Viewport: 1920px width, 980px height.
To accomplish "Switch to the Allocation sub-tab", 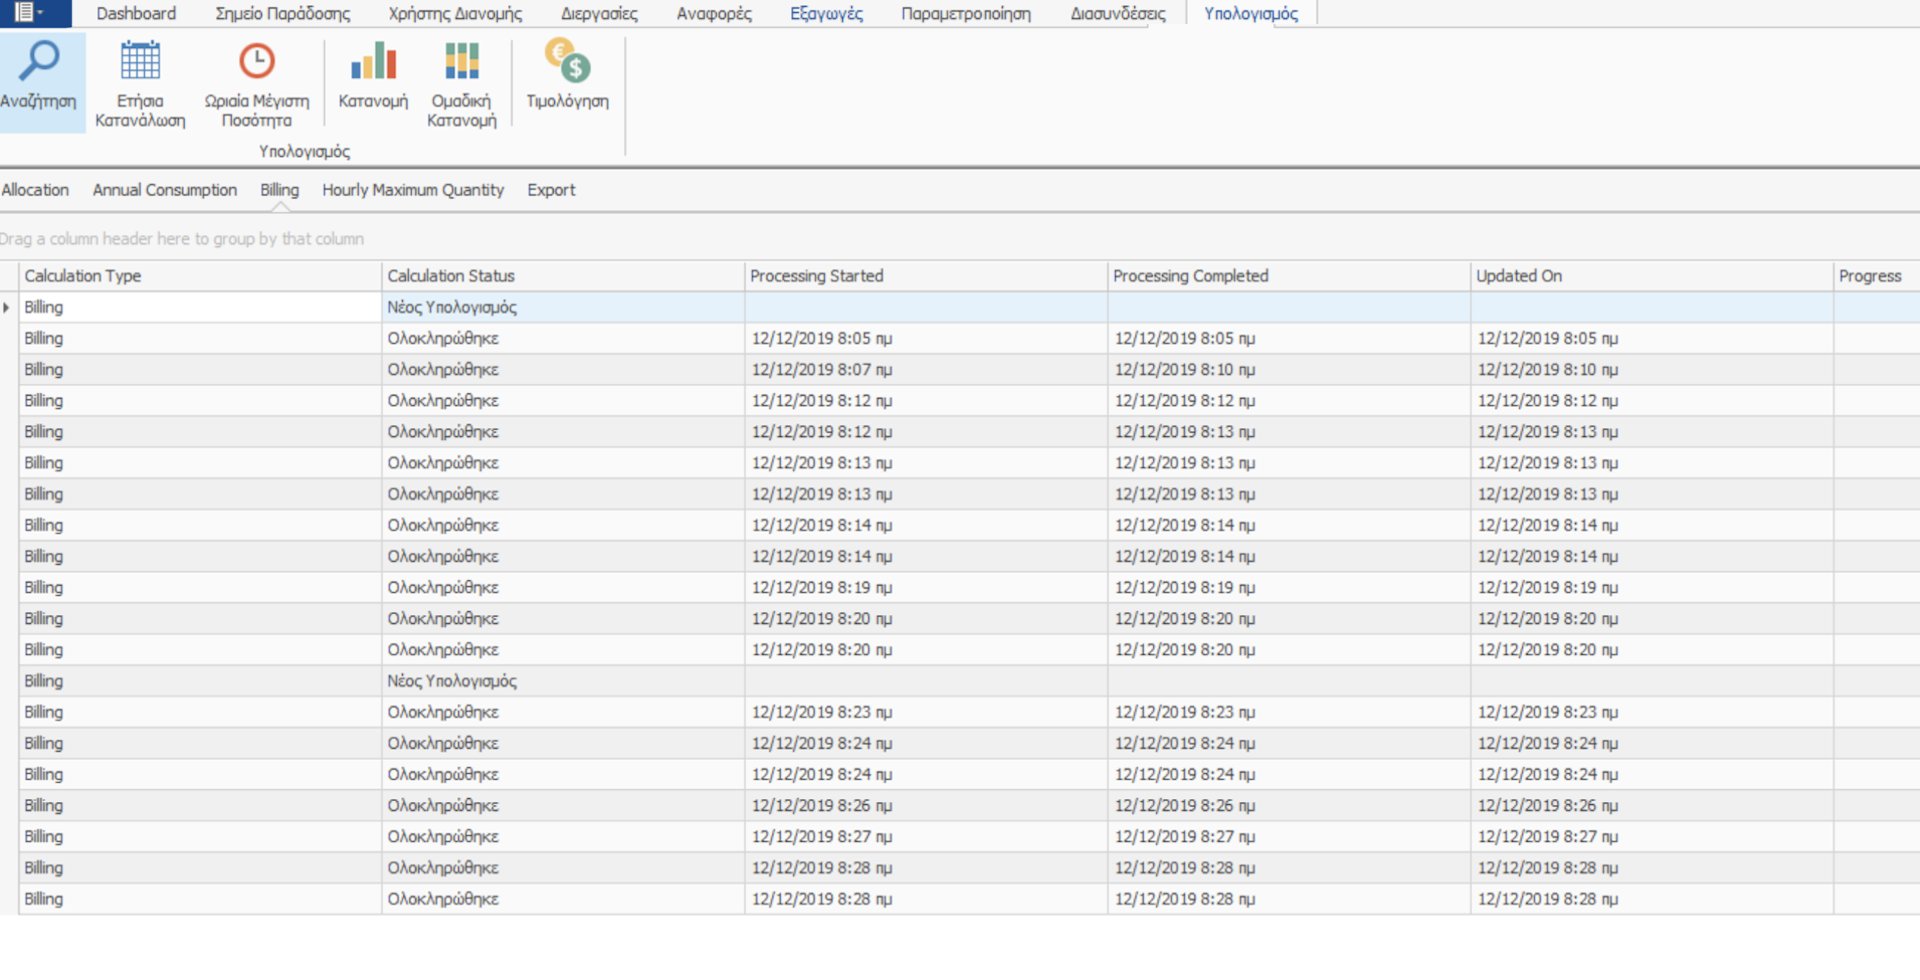I will coord(35,190).
